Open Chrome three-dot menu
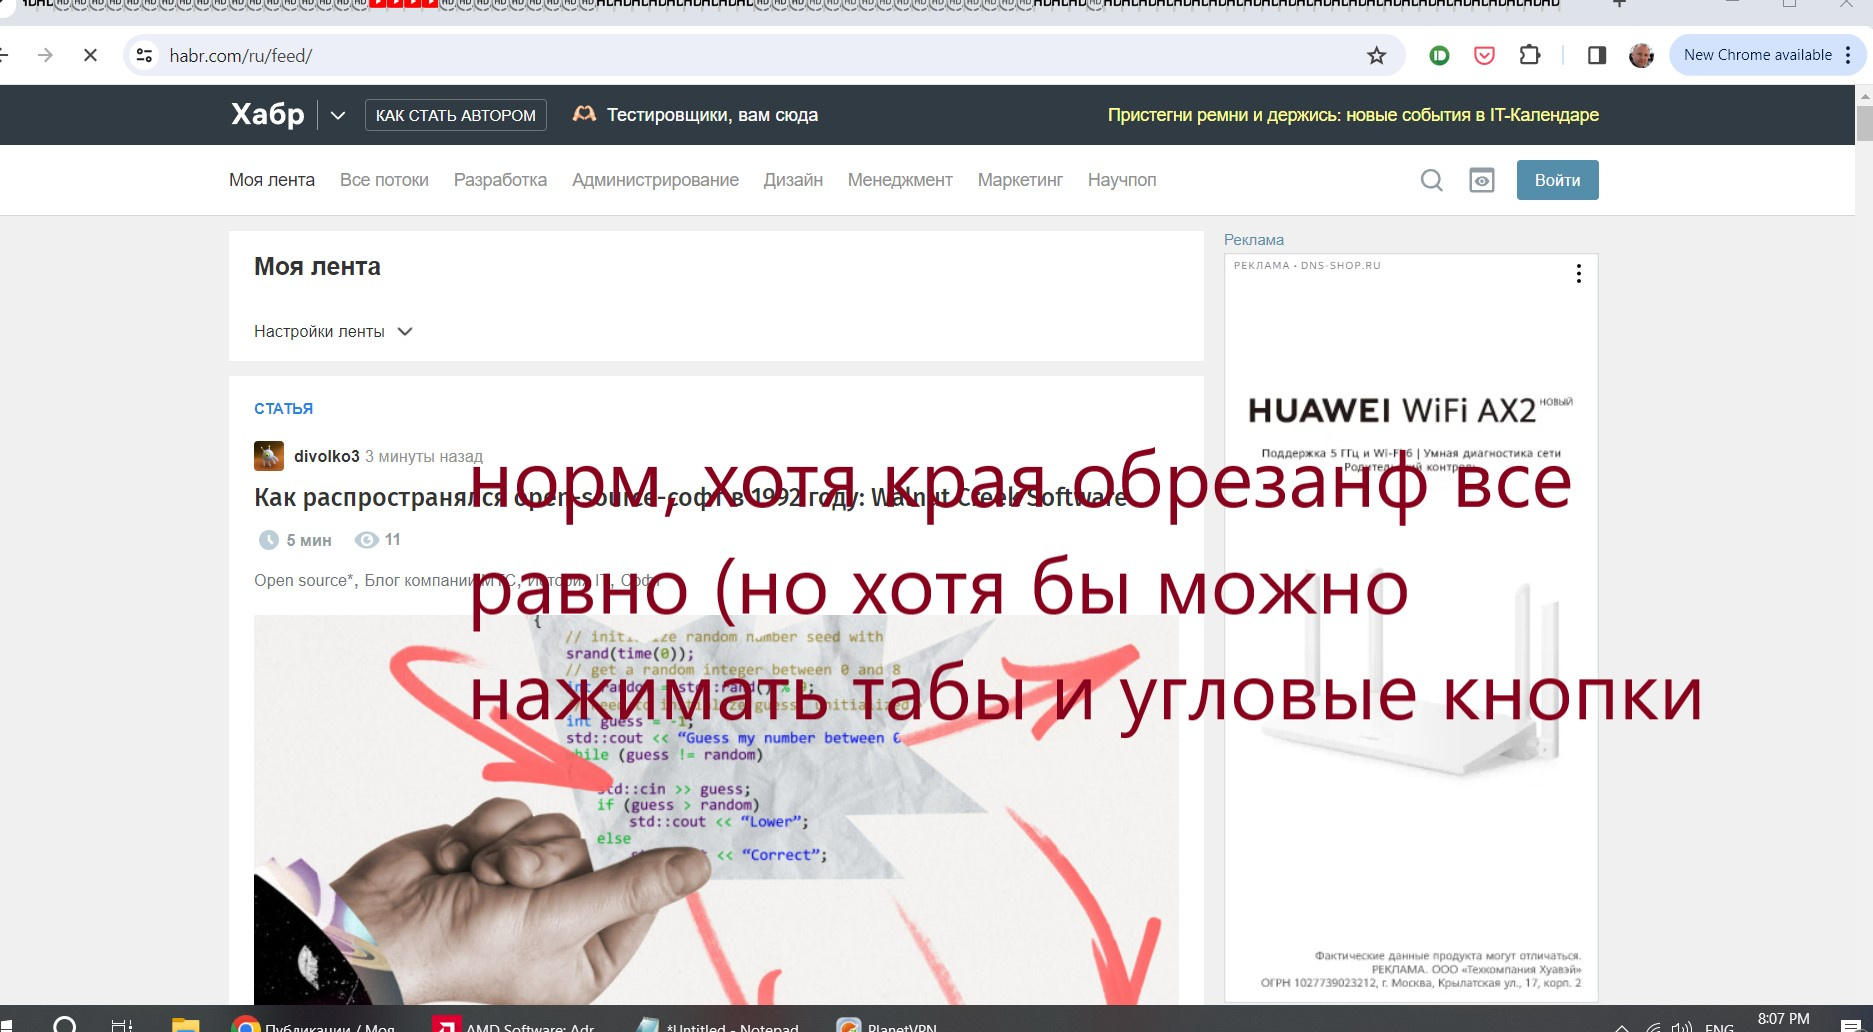 tap(1848, 56)
